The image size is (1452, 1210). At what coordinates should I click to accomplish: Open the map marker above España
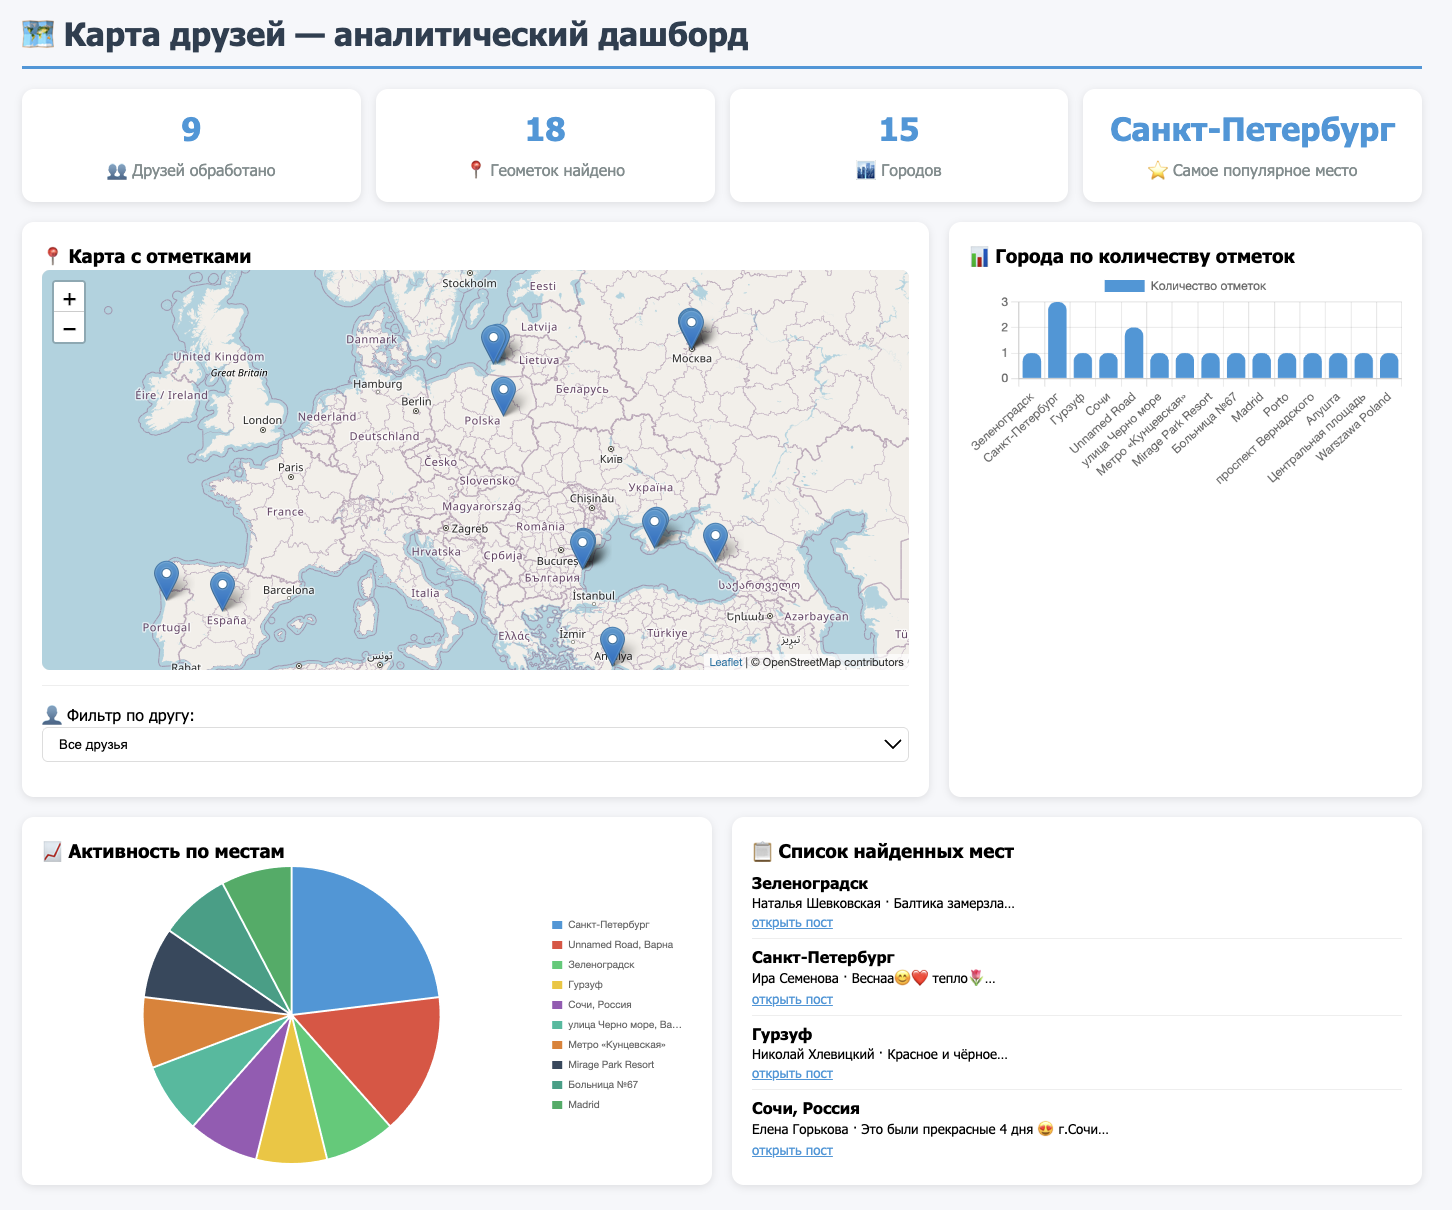pyautogui.click(x=222, y=590)
